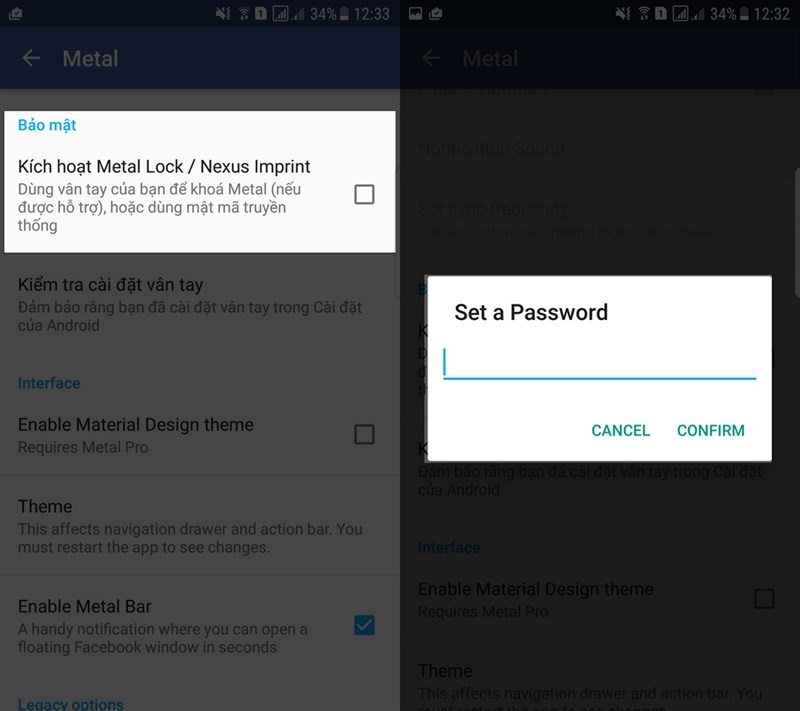Tap the battery icon in right status bar
This screenshot has height=711, width=800.
(744, 14)
